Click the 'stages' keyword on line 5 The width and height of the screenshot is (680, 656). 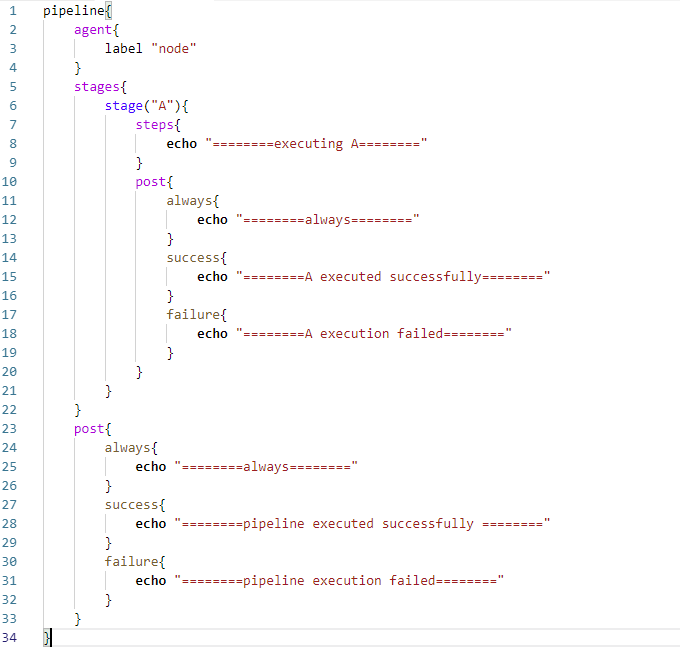point(97,86)
